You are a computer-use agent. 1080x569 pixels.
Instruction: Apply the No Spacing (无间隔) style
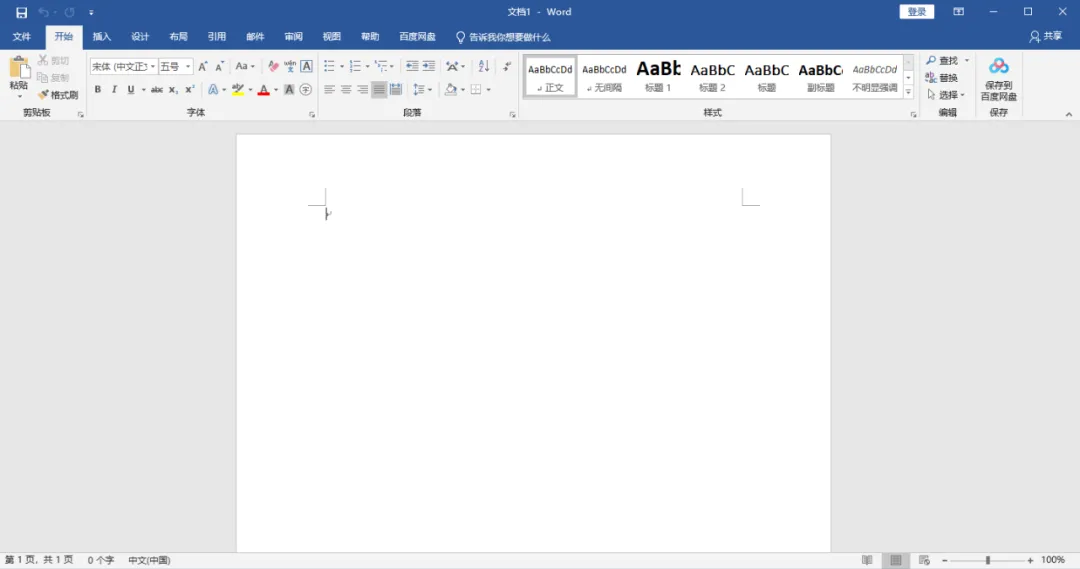click(x=604, y=76)
